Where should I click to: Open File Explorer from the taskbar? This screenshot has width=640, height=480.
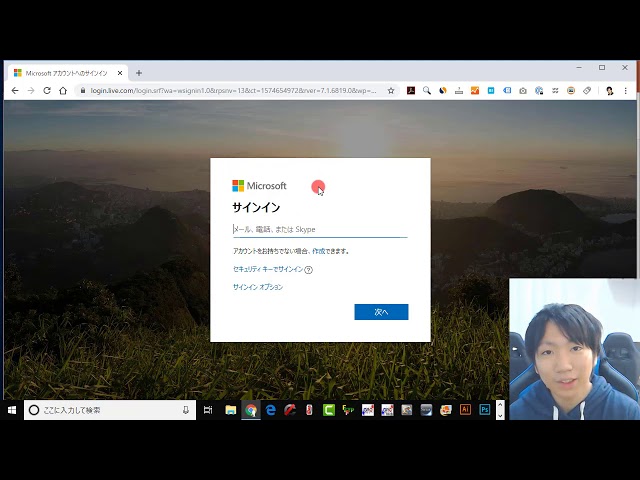[x=231, y=410]
